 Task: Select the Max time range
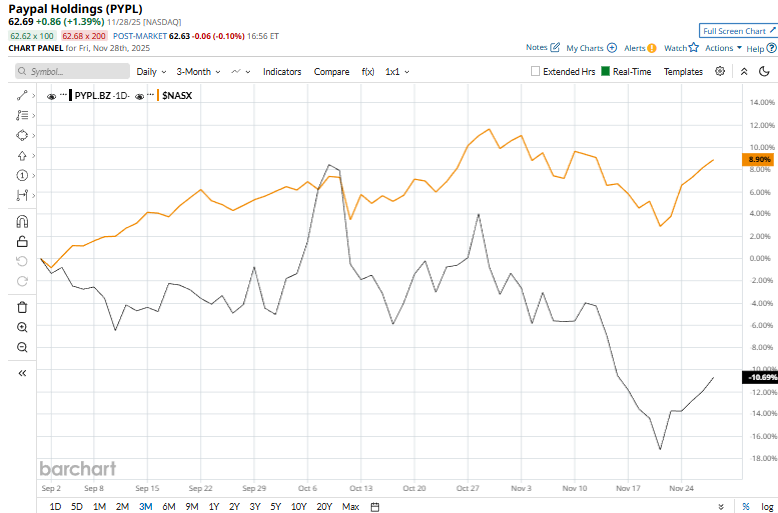click(350, 507)
